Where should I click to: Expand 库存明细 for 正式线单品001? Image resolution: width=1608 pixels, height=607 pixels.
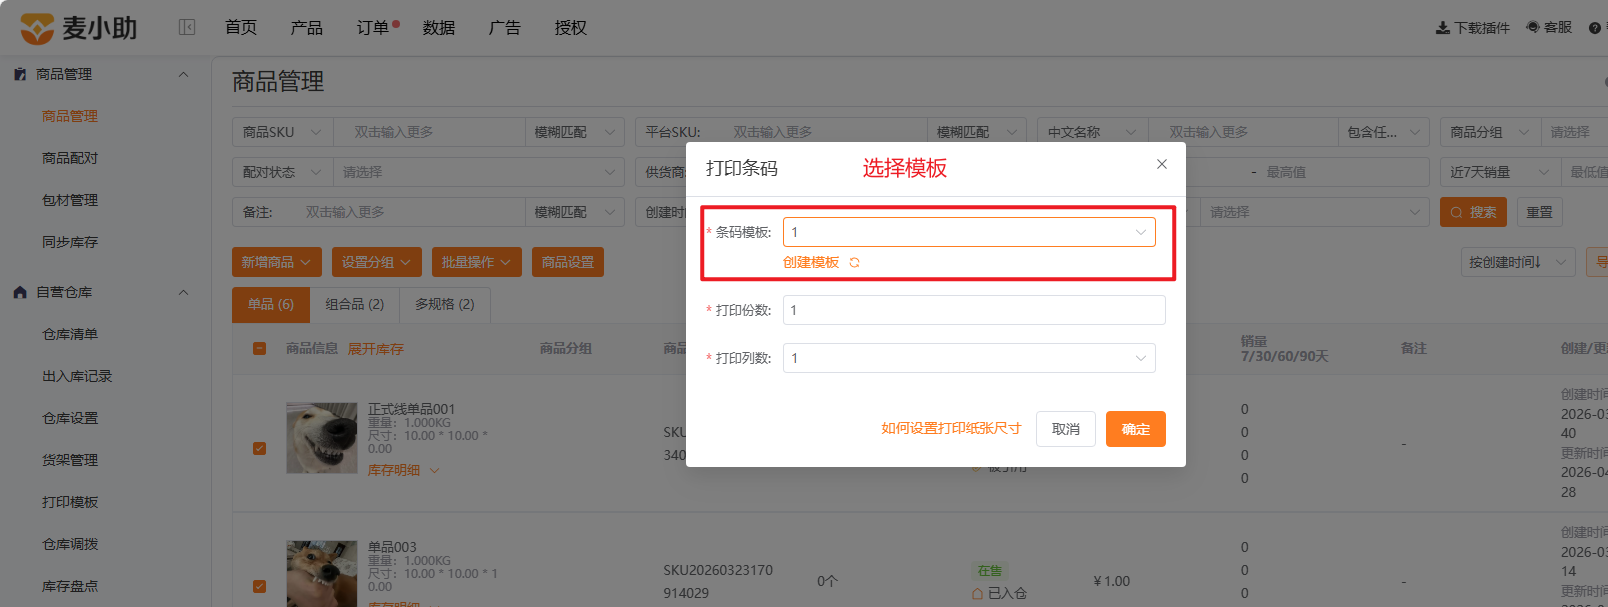click(x=403, y=470)
